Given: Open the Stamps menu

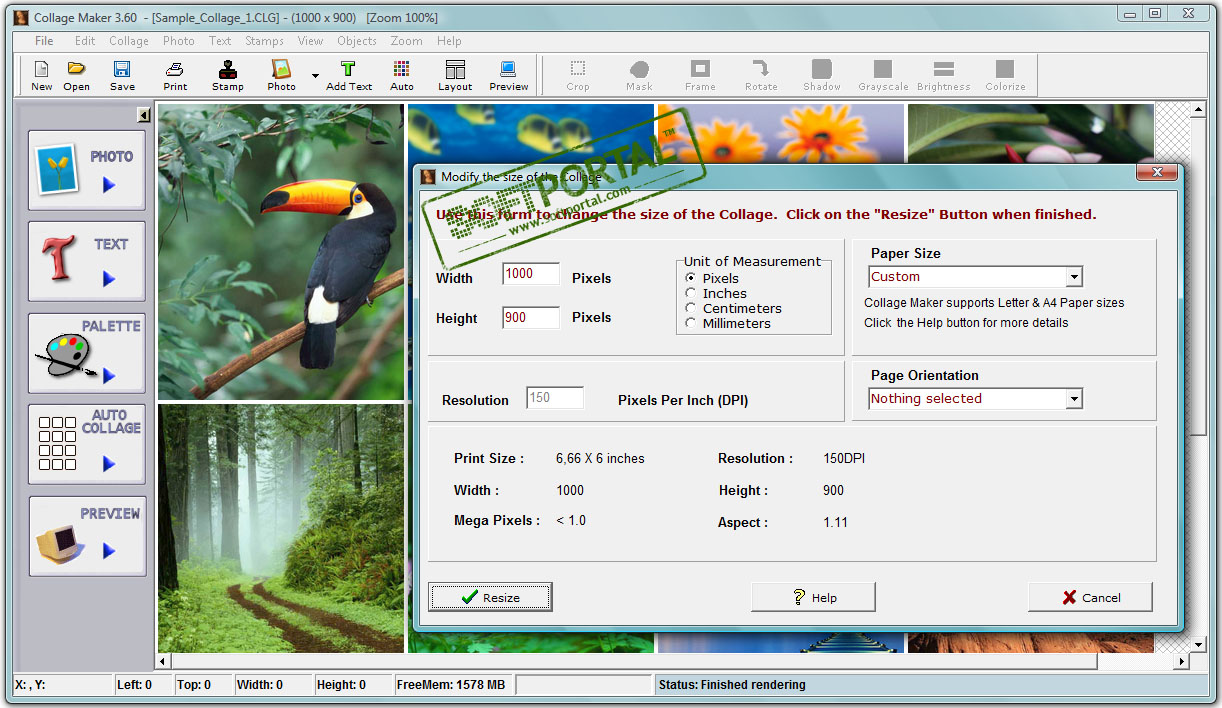Looking at the screenshot, I should [265, 41].
